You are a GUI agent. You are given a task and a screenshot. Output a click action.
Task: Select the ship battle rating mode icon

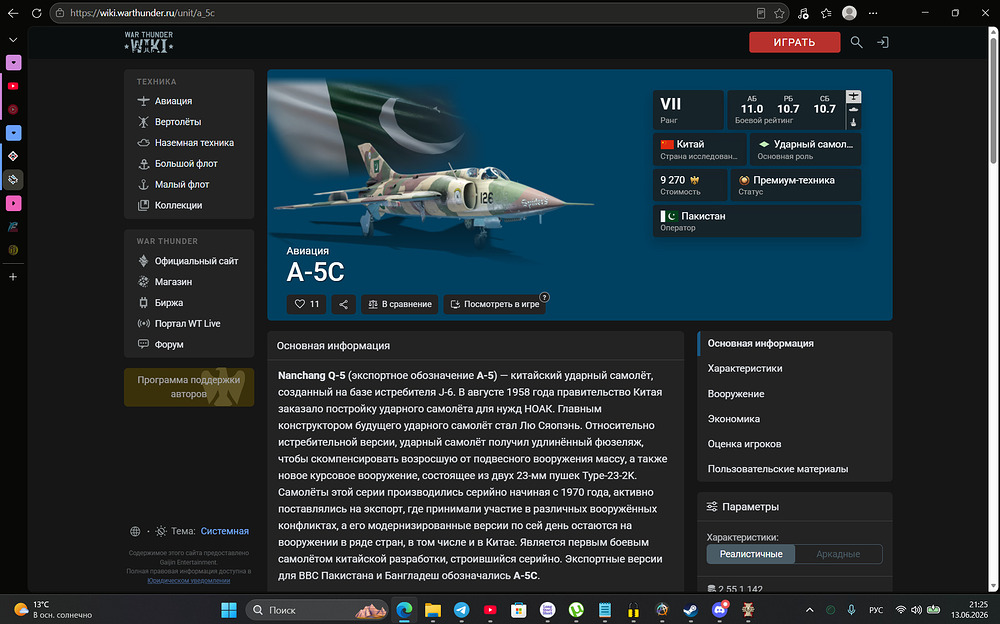(853, 122)
